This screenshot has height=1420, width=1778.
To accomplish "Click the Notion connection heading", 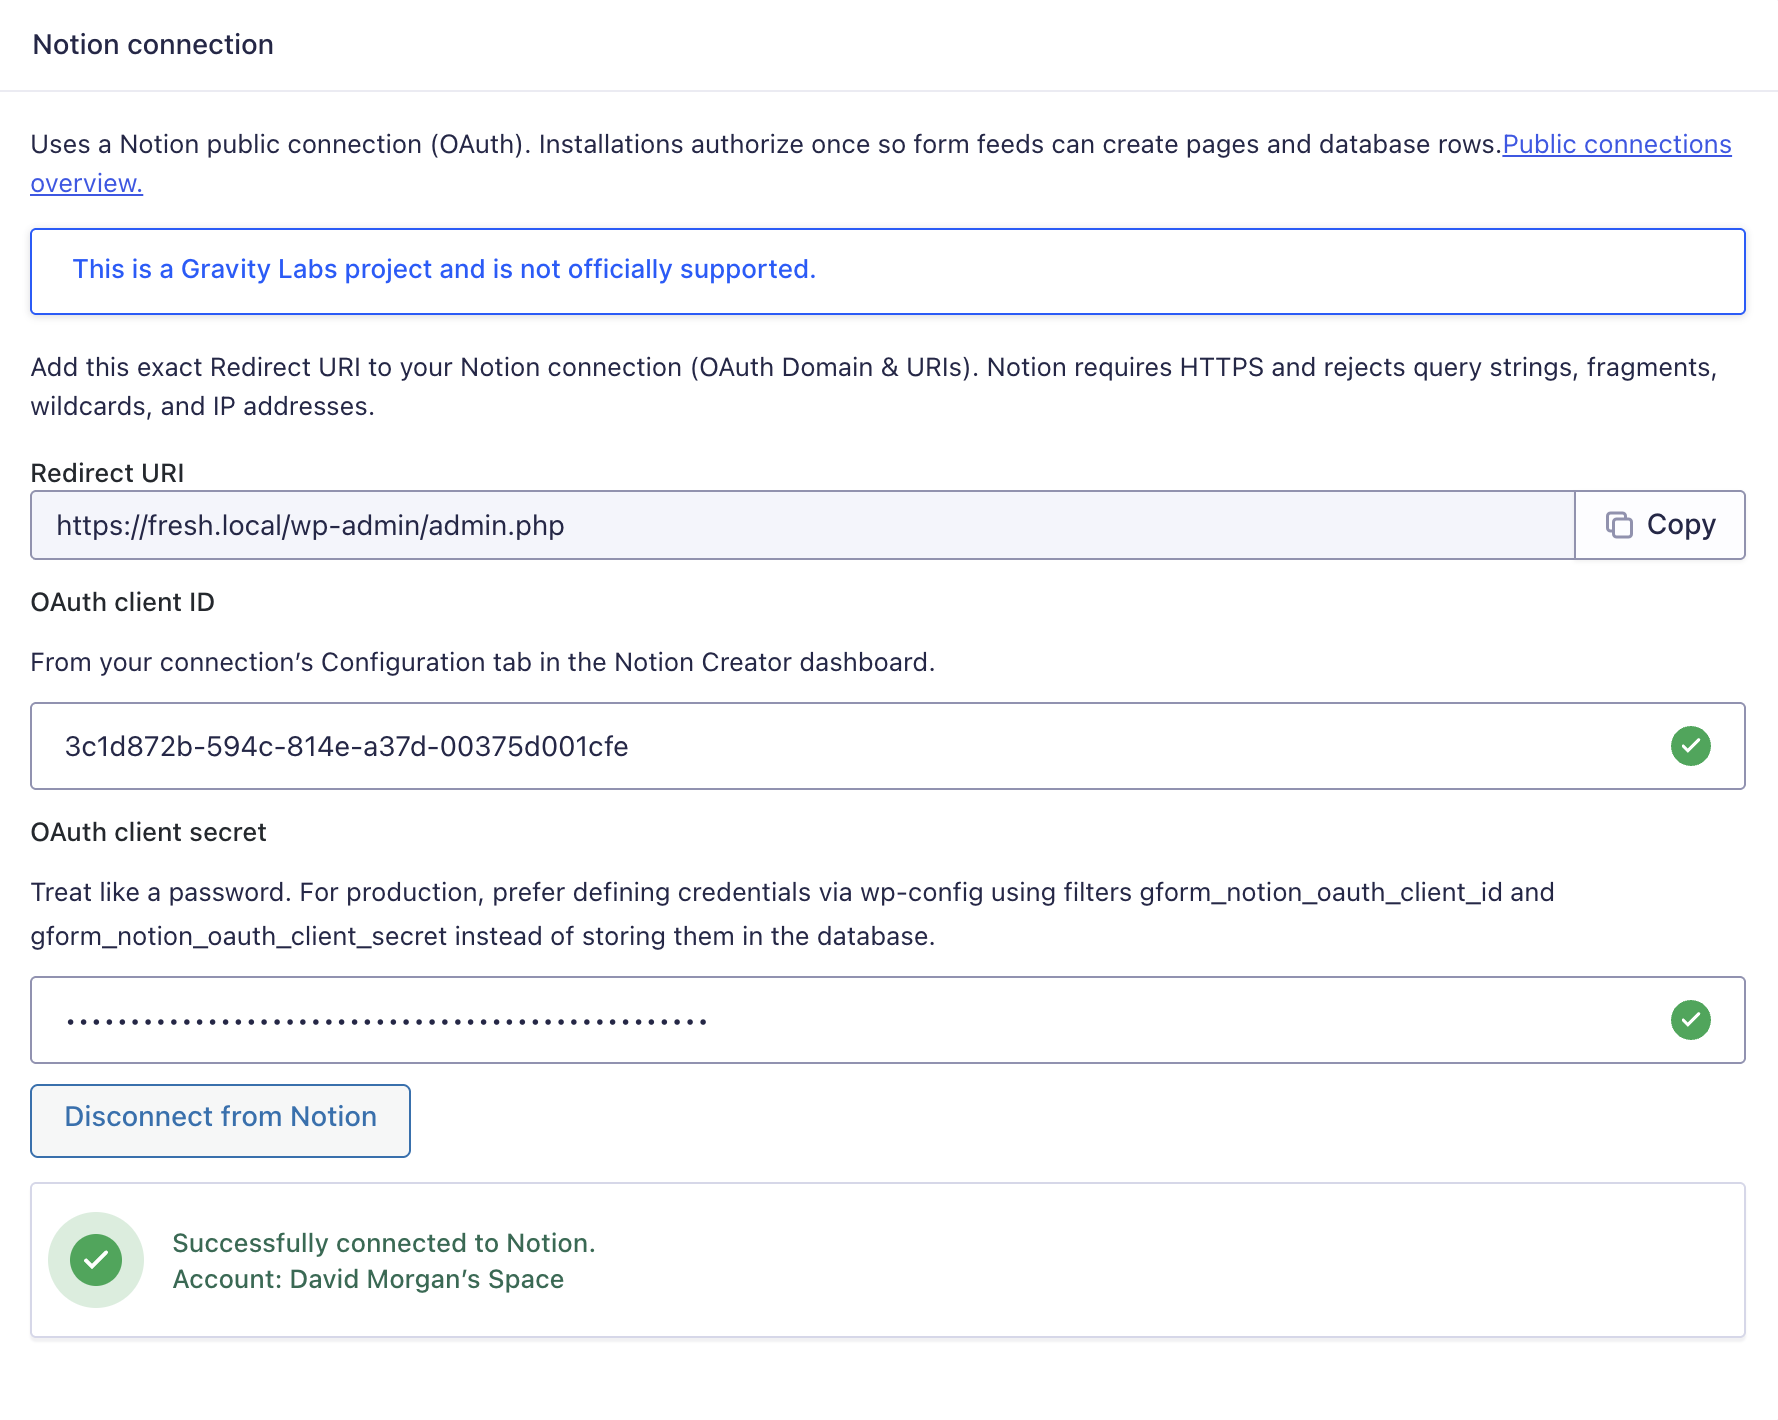I will (x=153, y=45).
